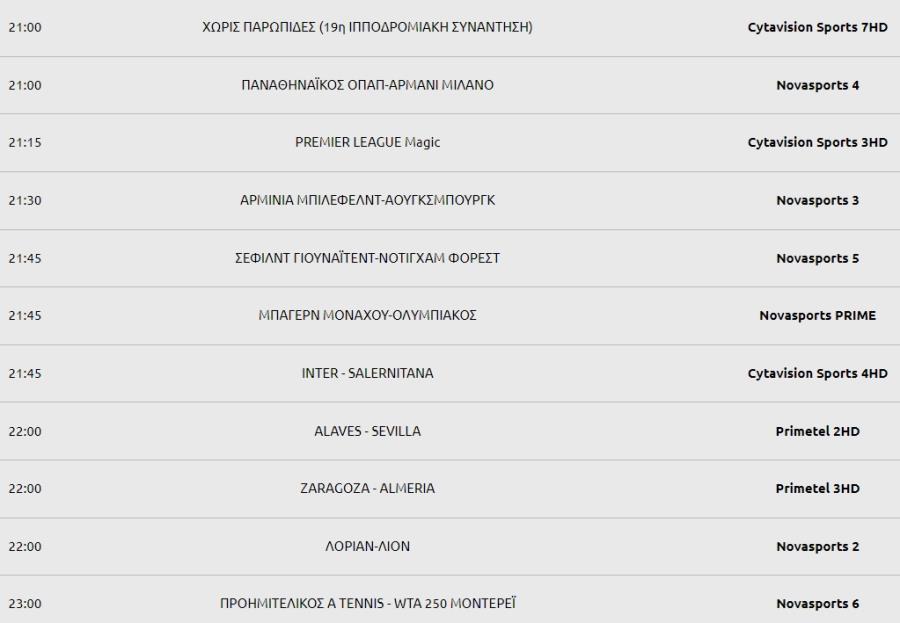Click the PREMIER LEAGUE Magic program title

coord(367,142)
